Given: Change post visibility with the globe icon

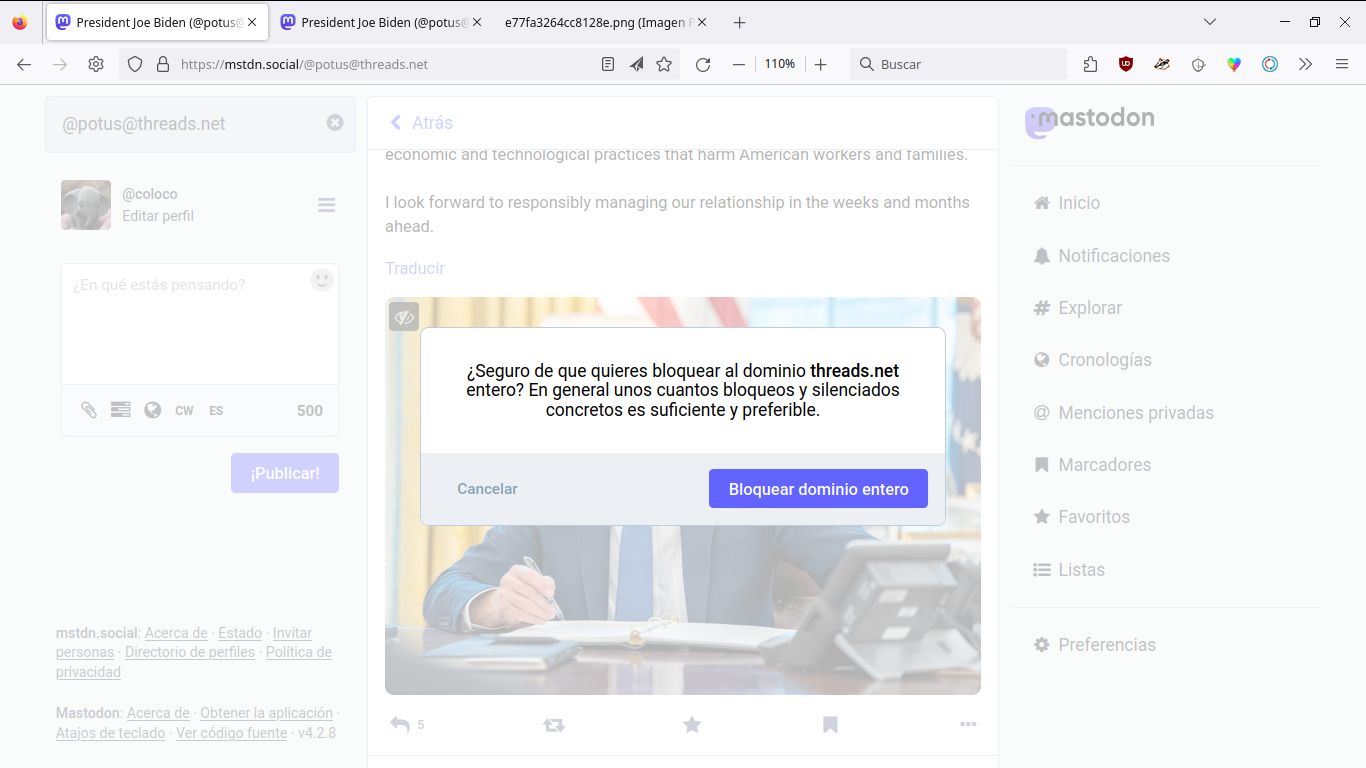Looking at the screenshot, I should click(153, 410).
